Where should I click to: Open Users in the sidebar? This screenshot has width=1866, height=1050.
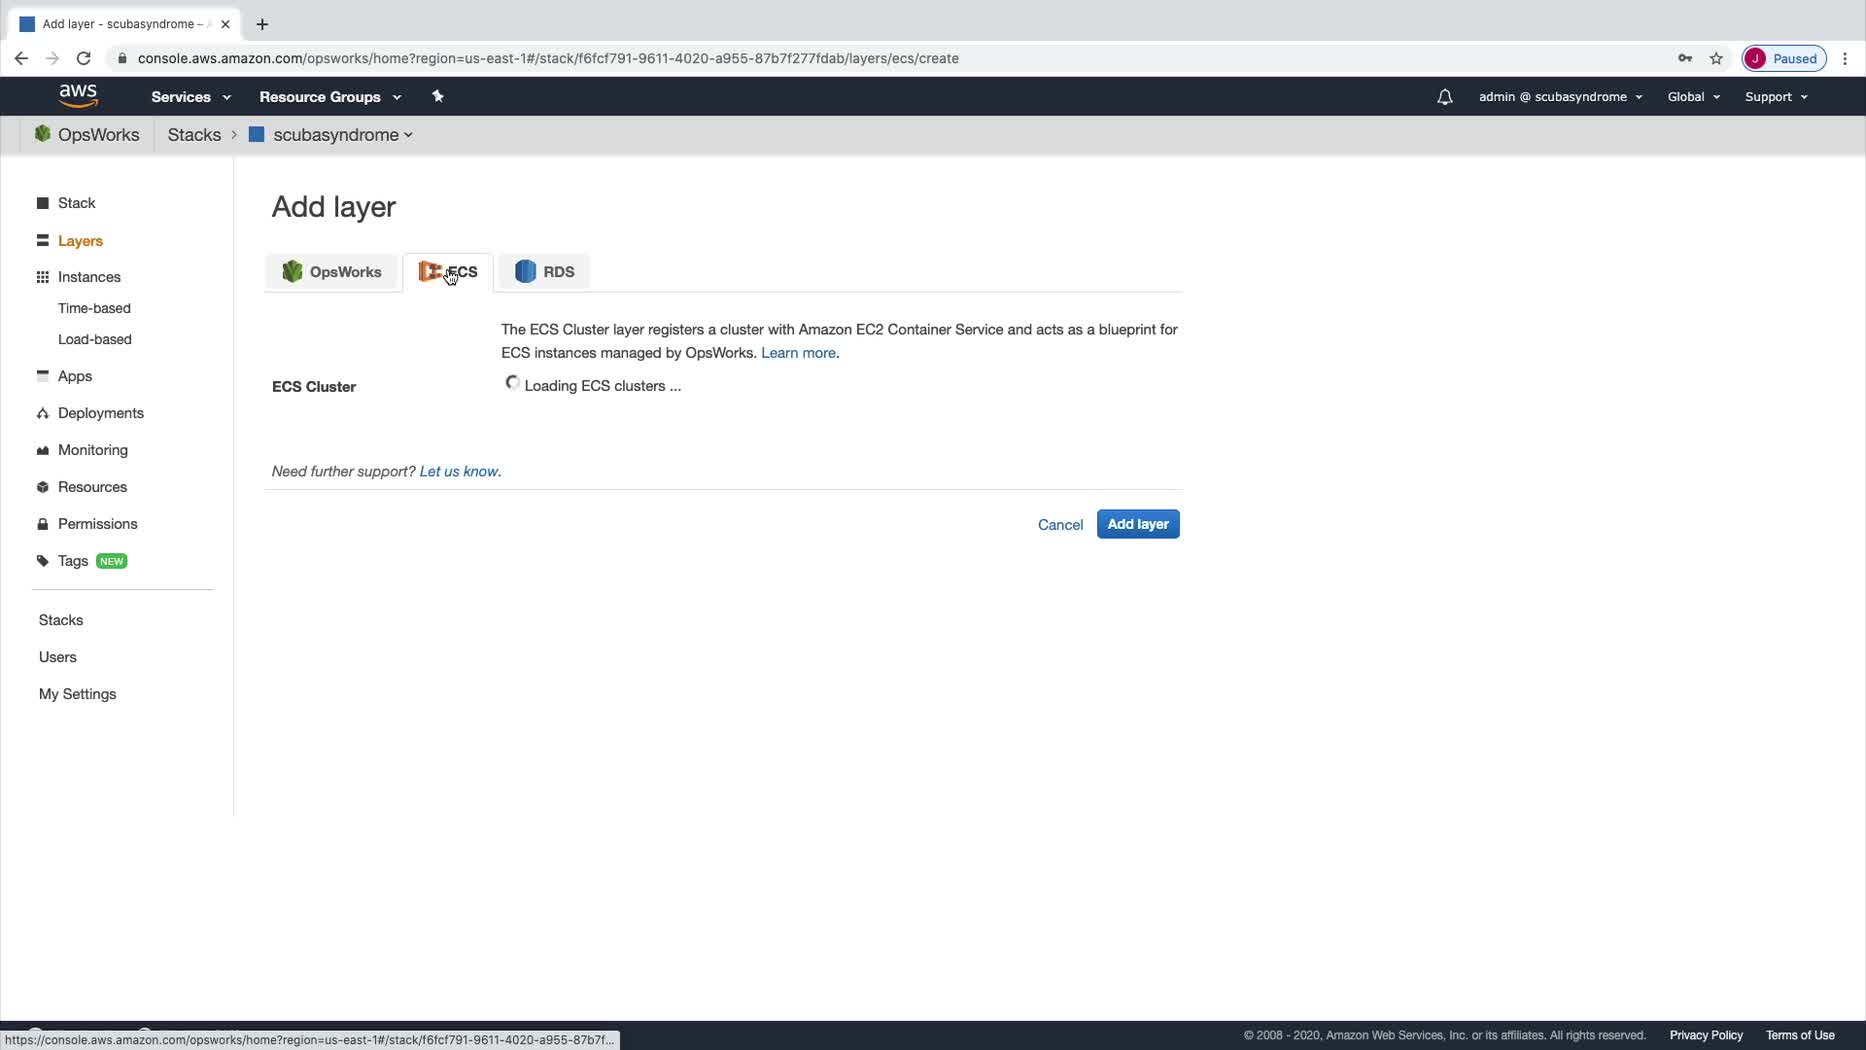[x=58, y=657]
